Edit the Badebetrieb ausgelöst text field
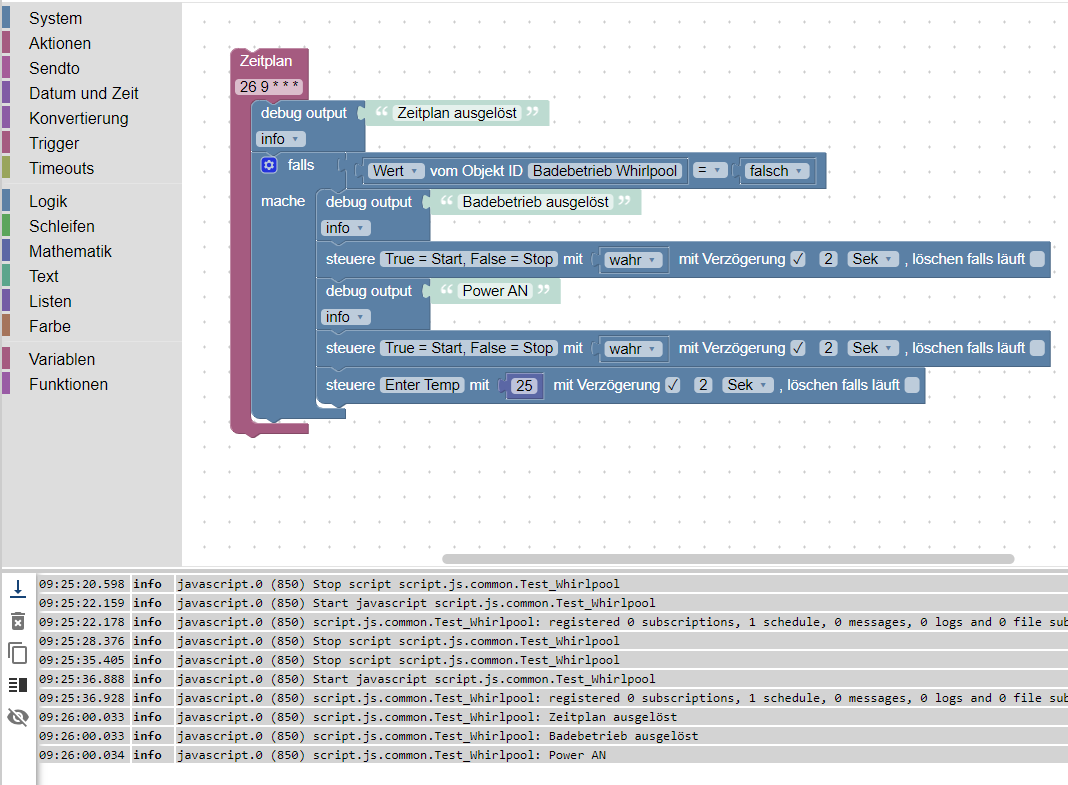The width and height of the screenshot is (1068, 785). pyautogui.click(x=535, y=202)
